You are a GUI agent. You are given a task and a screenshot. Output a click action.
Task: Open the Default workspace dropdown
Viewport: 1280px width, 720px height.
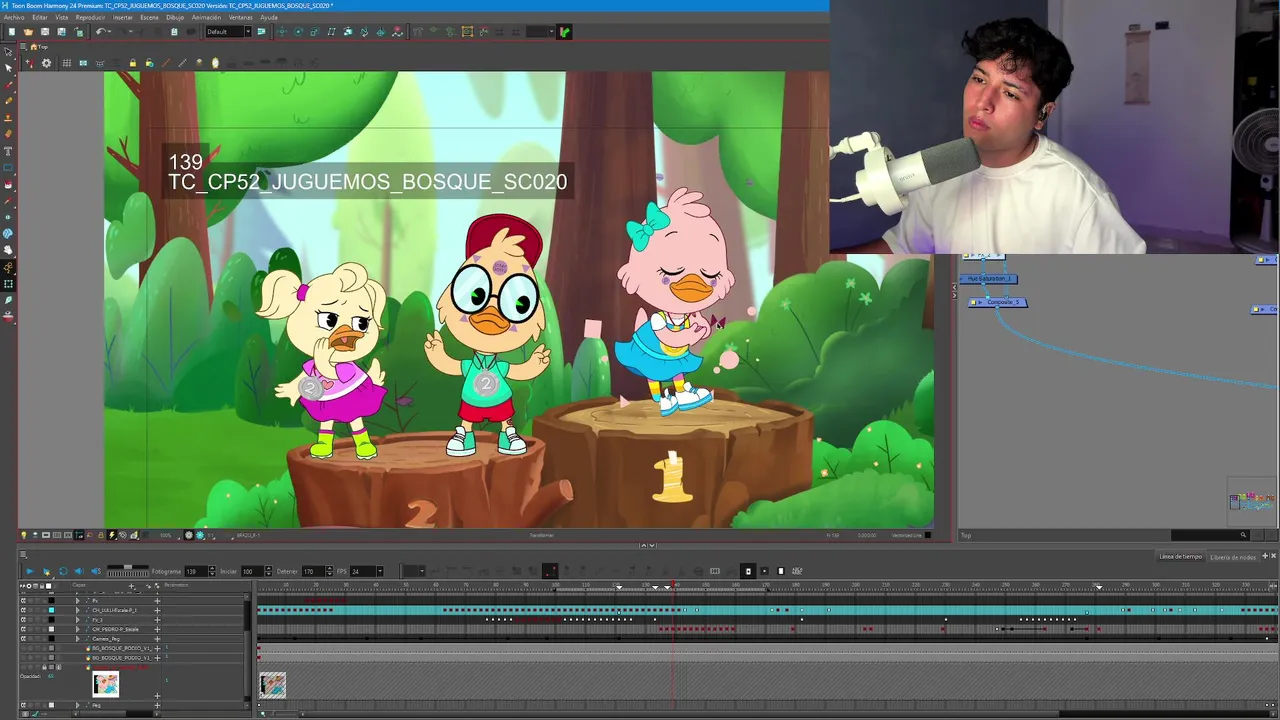228,32
